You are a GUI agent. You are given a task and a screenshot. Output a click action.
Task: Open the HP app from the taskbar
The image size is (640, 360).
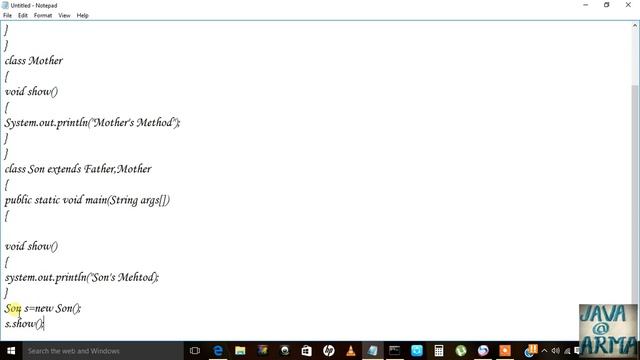pyautogui.click(x=329, y=351)
